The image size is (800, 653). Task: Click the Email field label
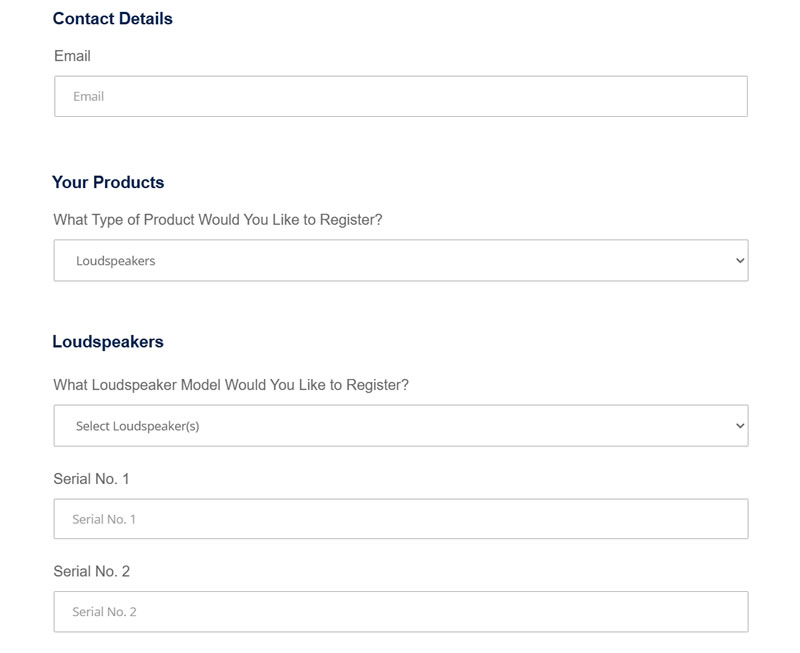pos(72,56)
